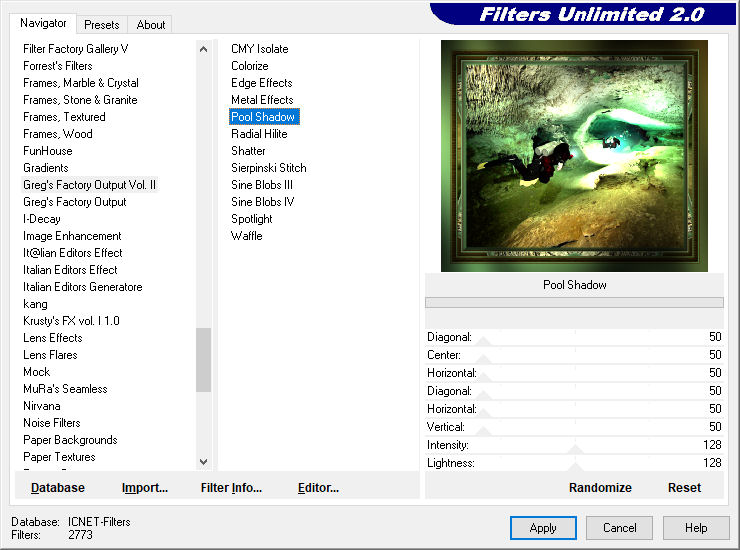Select Noise Filters category
This screenshot has width=740, height=550.
click(x=52, y=423)
